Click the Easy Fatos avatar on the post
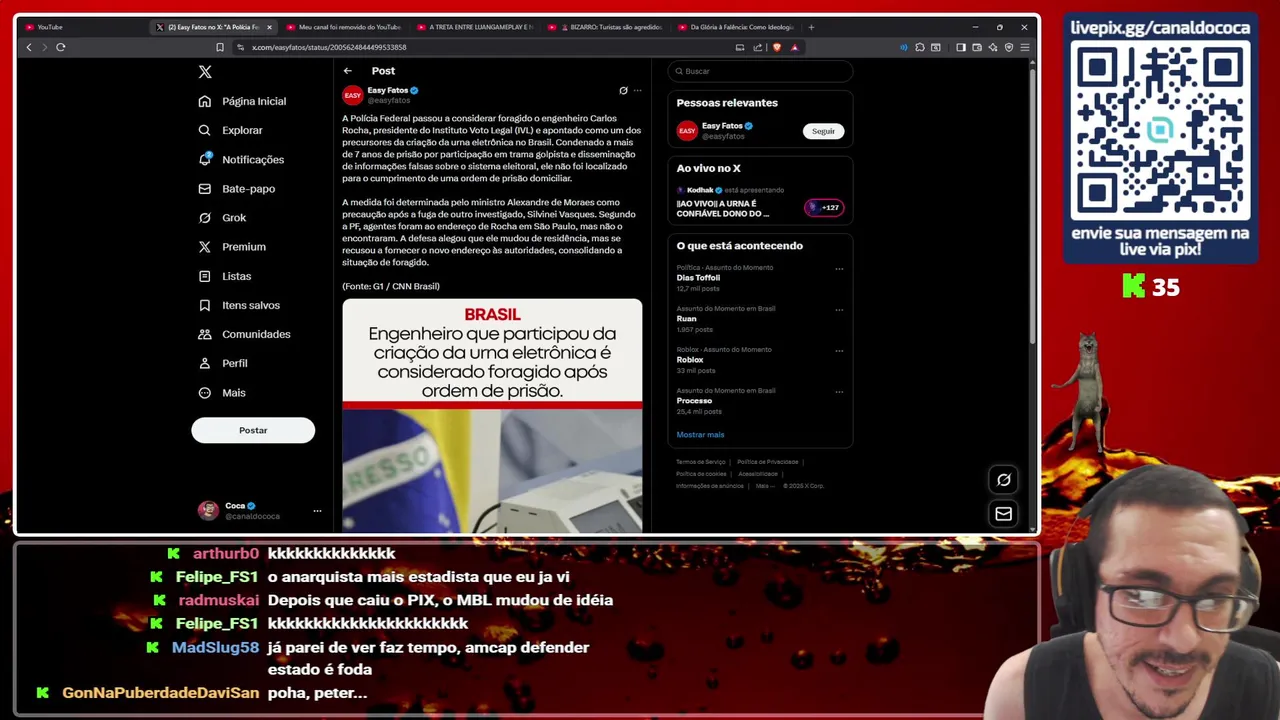The height and width of the screenshot is (720, 1280). coord(352,95)
